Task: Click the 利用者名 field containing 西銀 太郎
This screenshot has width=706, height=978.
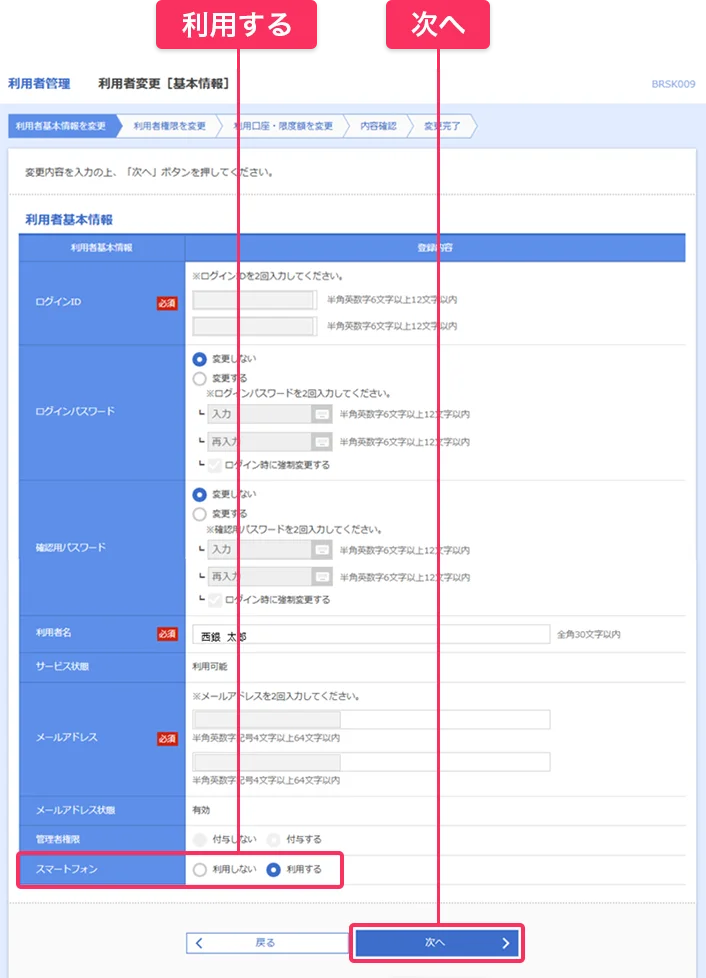Action: tap(371, 635)
